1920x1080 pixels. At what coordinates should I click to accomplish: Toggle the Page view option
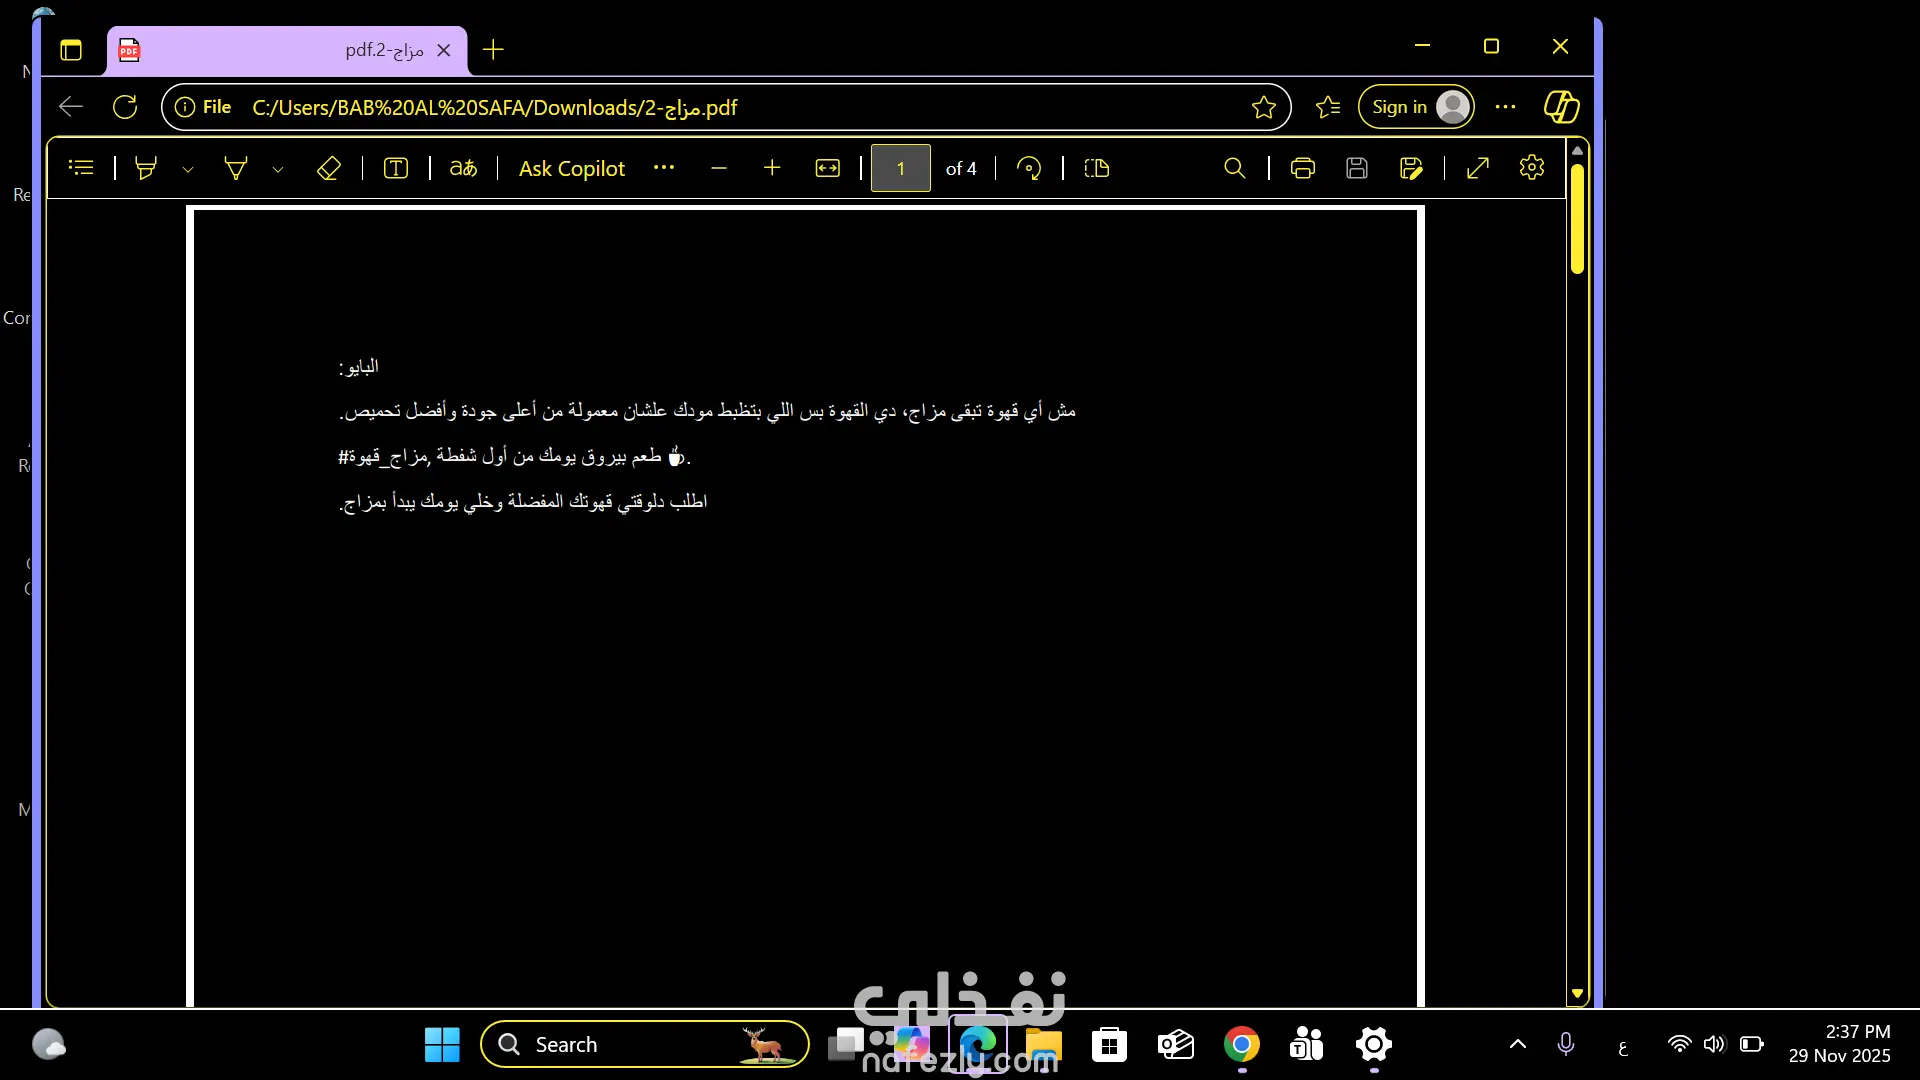coord(1097,168)
